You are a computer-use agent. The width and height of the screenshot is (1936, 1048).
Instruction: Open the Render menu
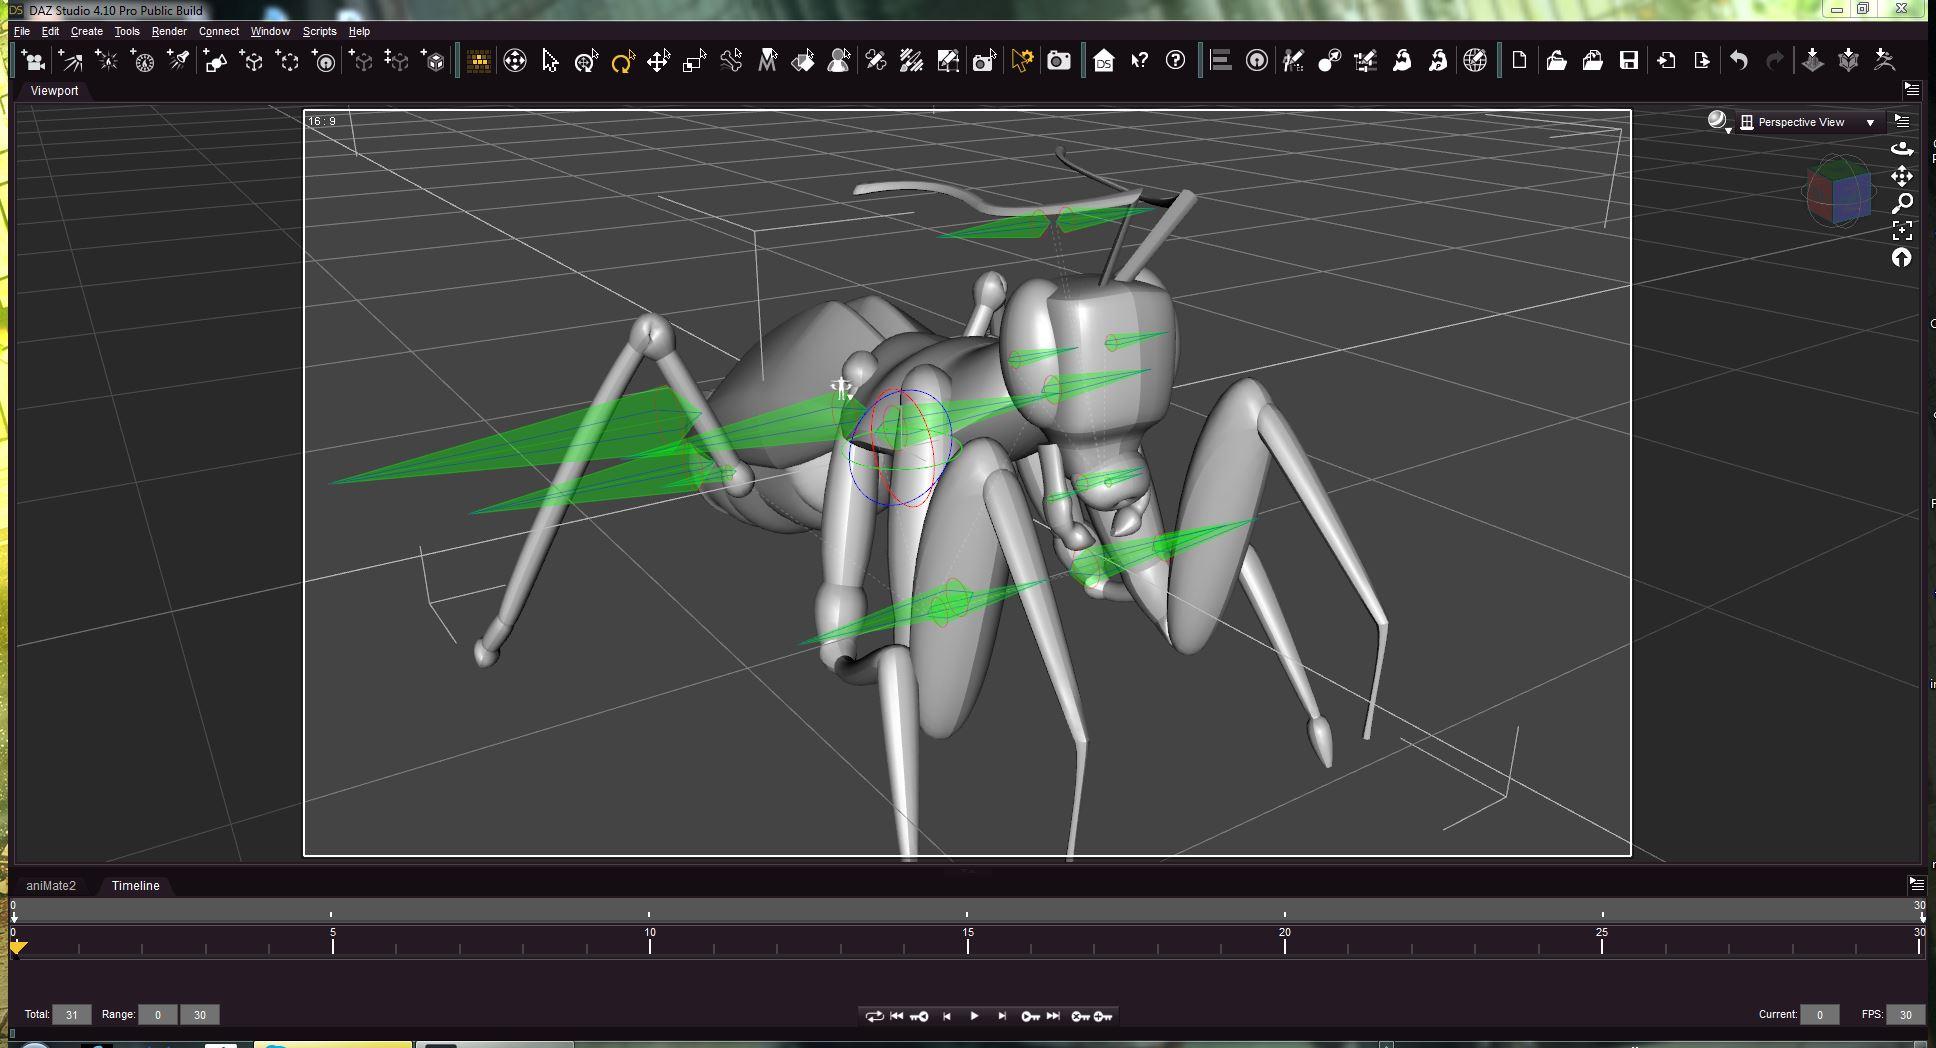[169, 31]
